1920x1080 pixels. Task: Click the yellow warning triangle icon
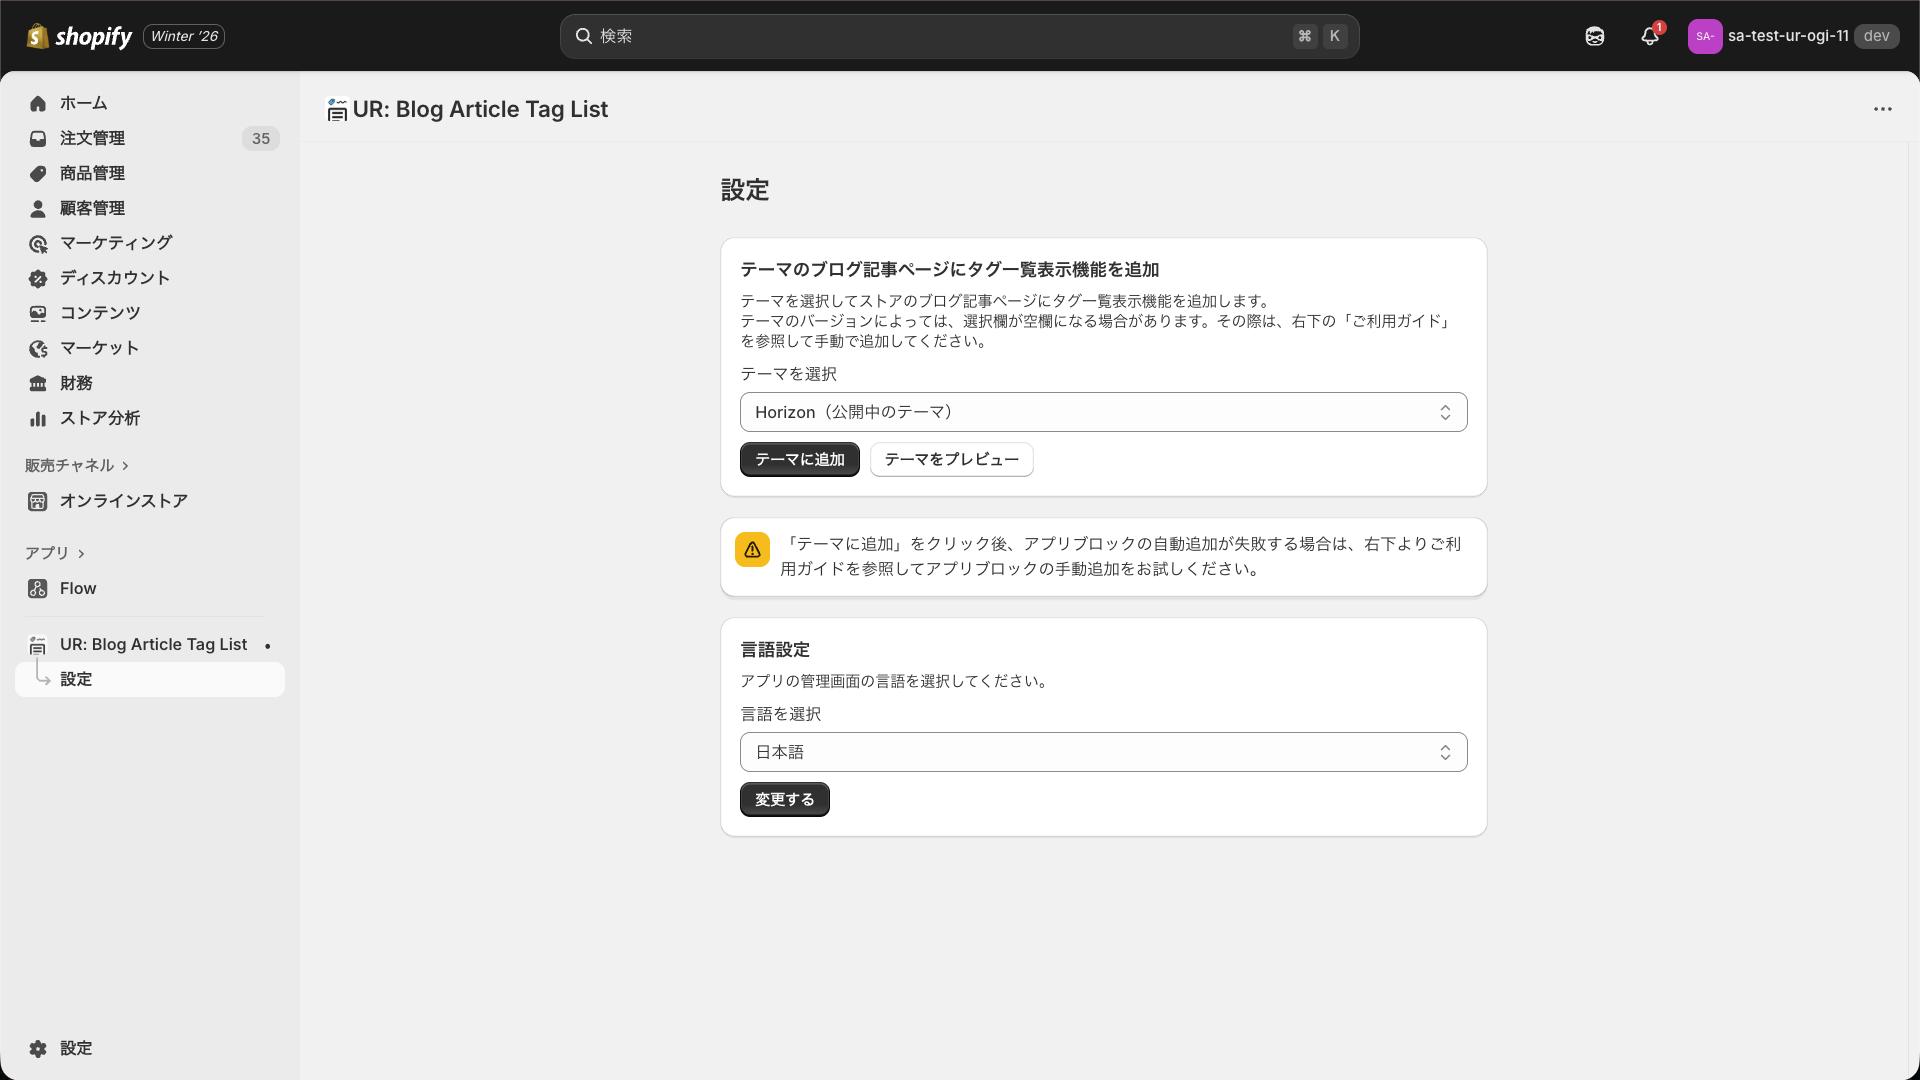tap(752, 550)
